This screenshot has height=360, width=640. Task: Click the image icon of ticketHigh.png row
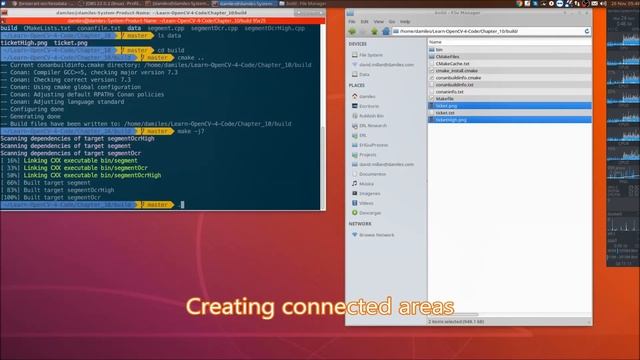(431, 120)
